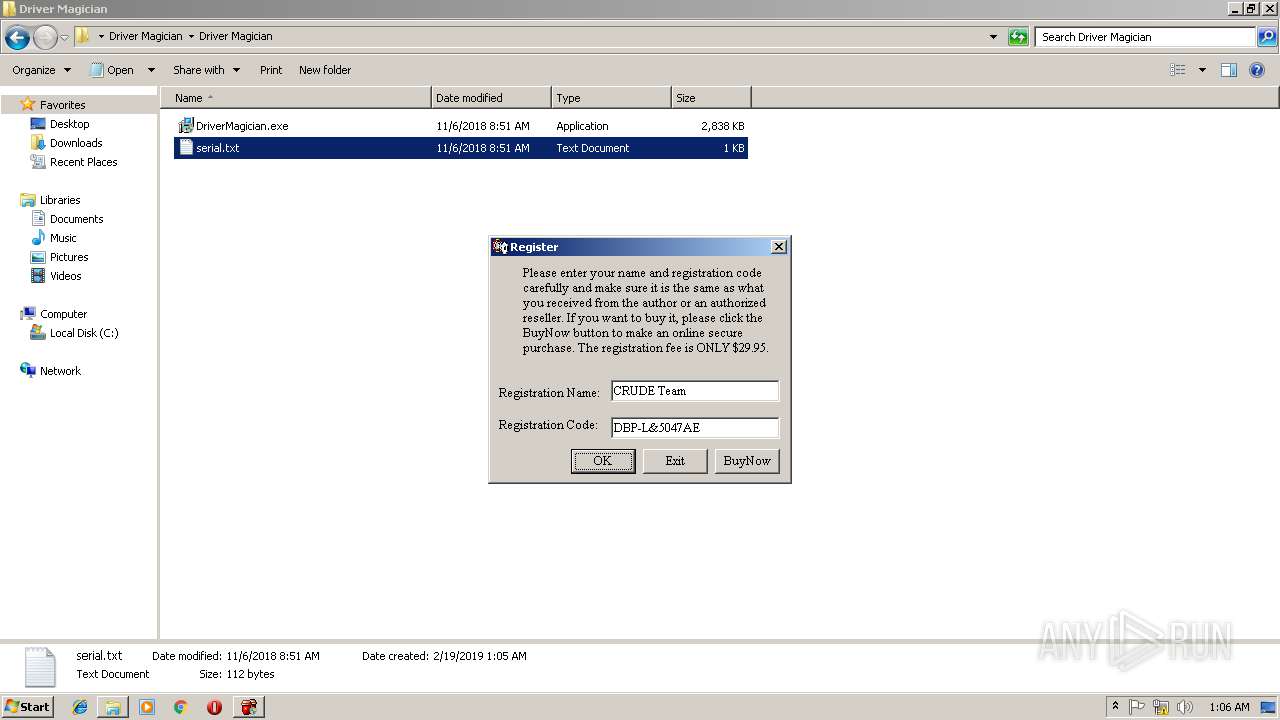Click the 1:06 AM clock

click(1229, 707)
